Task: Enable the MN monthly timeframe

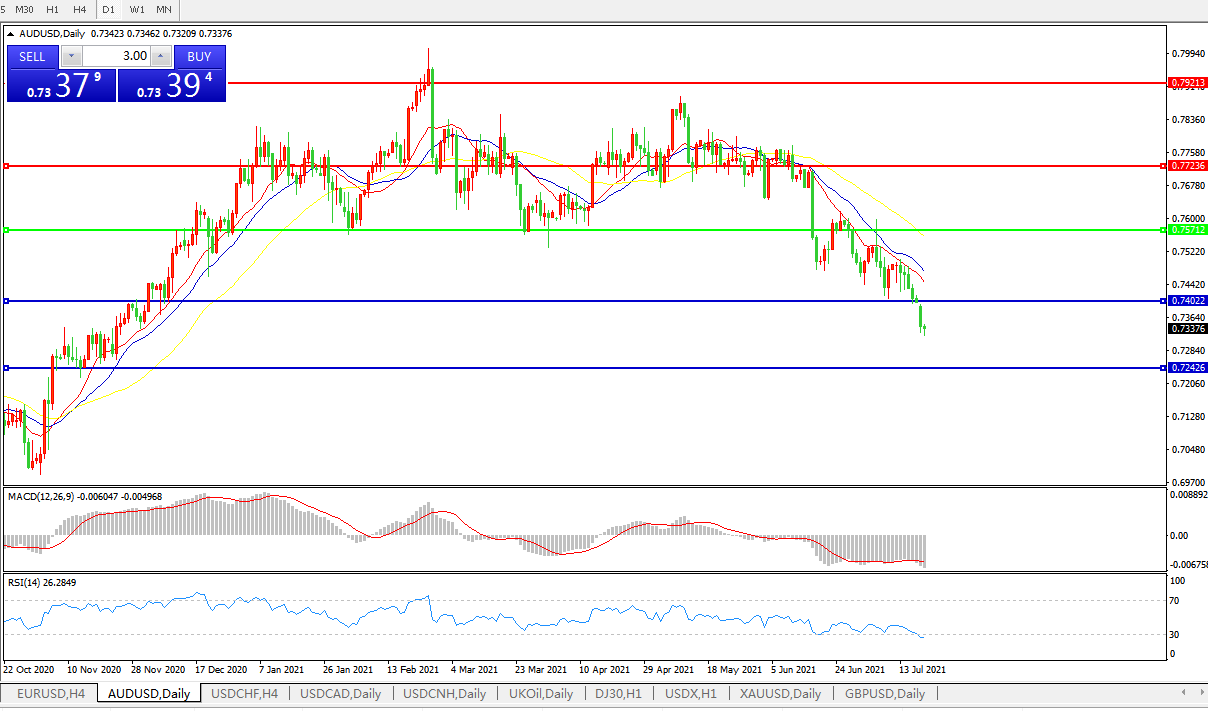Action: (163, 9)
